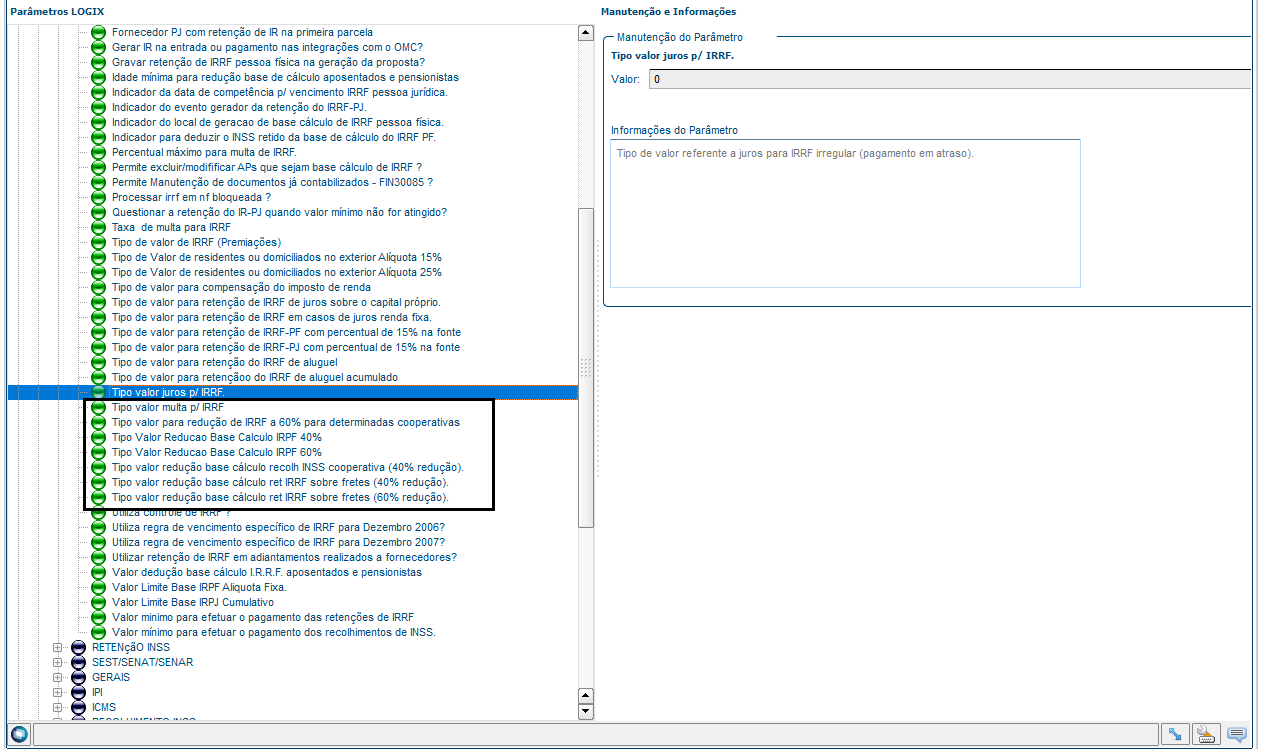
Task: Click green icon beside 'Tipo Valor Reducao Base Calculo IRPF 60%'
Action: coord(98,452)
